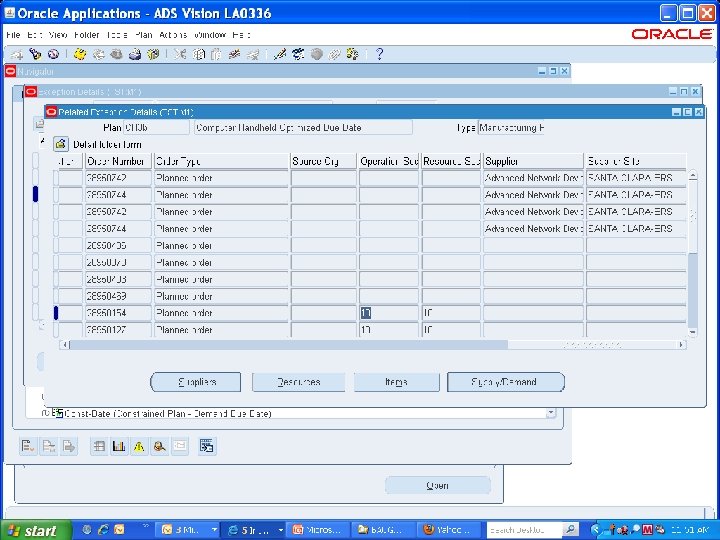Screen dimensions: 720x540
Task: Open the Window menu
Action: (210, 35)
